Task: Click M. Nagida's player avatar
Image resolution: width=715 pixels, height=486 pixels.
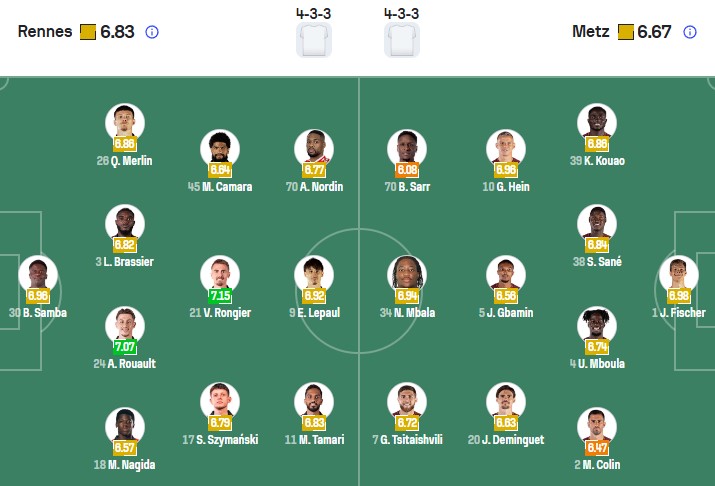Action: (125, 426)
